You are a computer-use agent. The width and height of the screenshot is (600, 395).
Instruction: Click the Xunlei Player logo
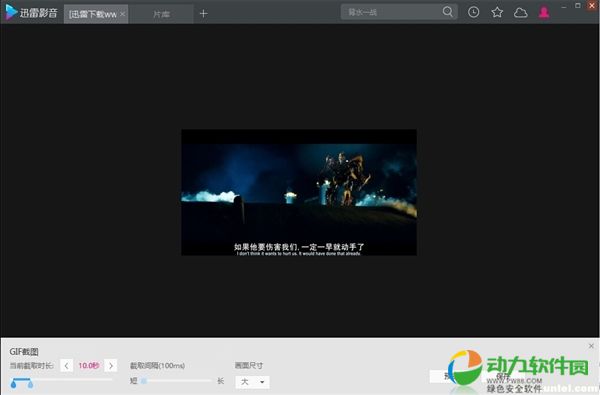pos(31,13)
